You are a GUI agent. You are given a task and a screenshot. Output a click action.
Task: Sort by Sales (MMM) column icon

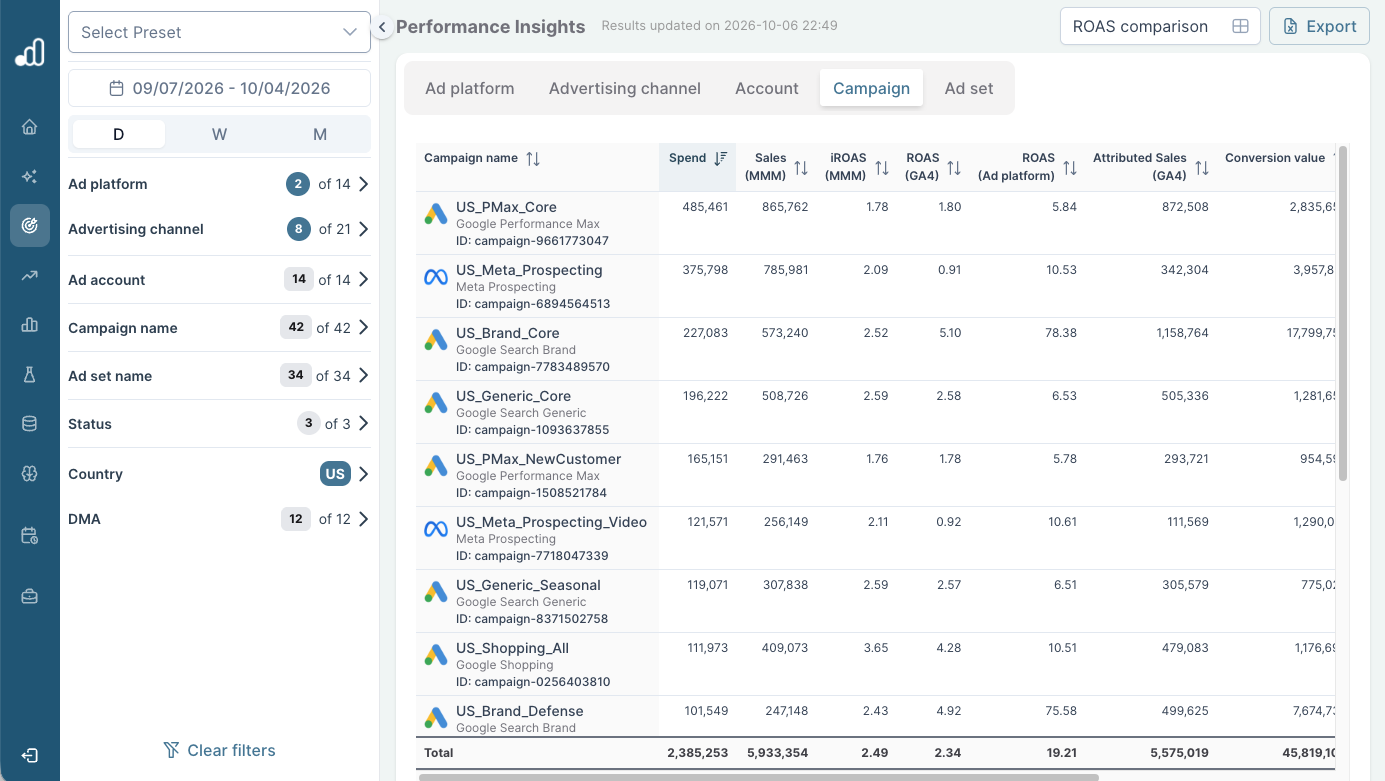[x=801, y=169]
